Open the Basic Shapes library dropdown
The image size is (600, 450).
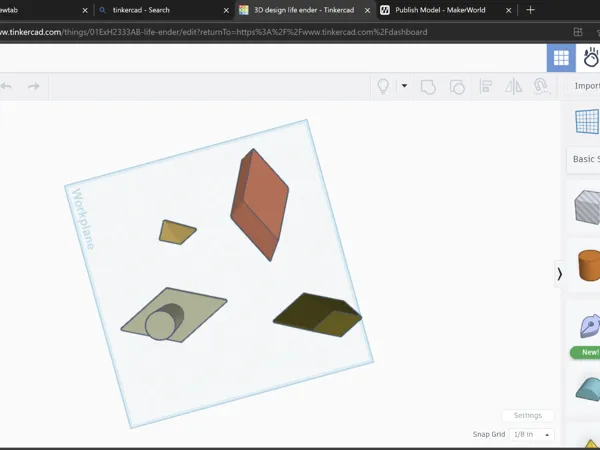(x=584, y=159)
